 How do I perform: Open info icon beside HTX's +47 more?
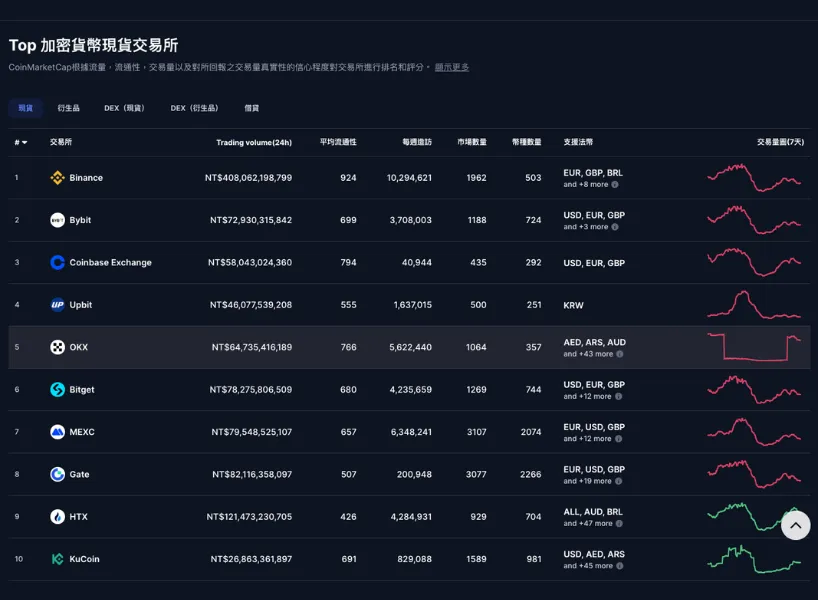[x=619, y=523]
